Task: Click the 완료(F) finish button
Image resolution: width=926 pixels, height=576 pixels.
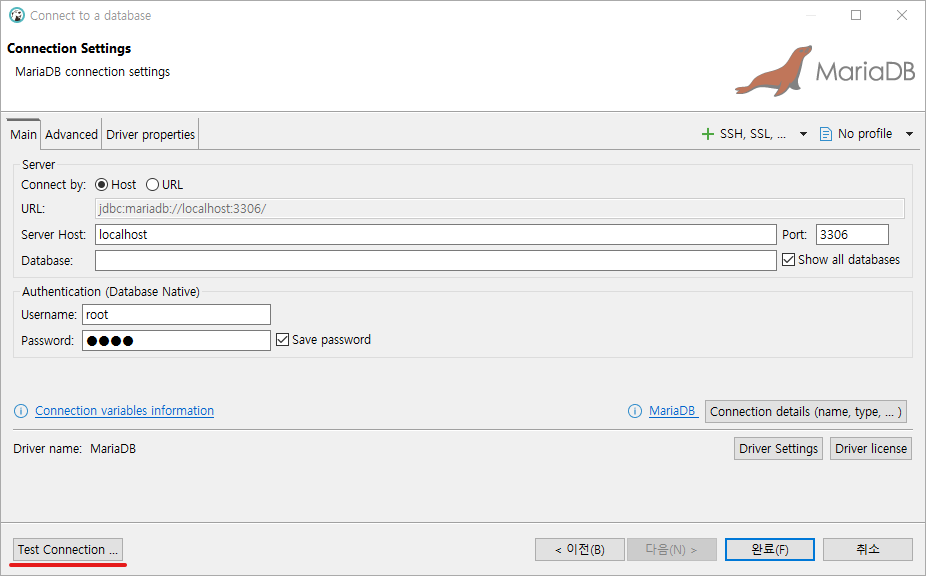Action: (770, 549)
